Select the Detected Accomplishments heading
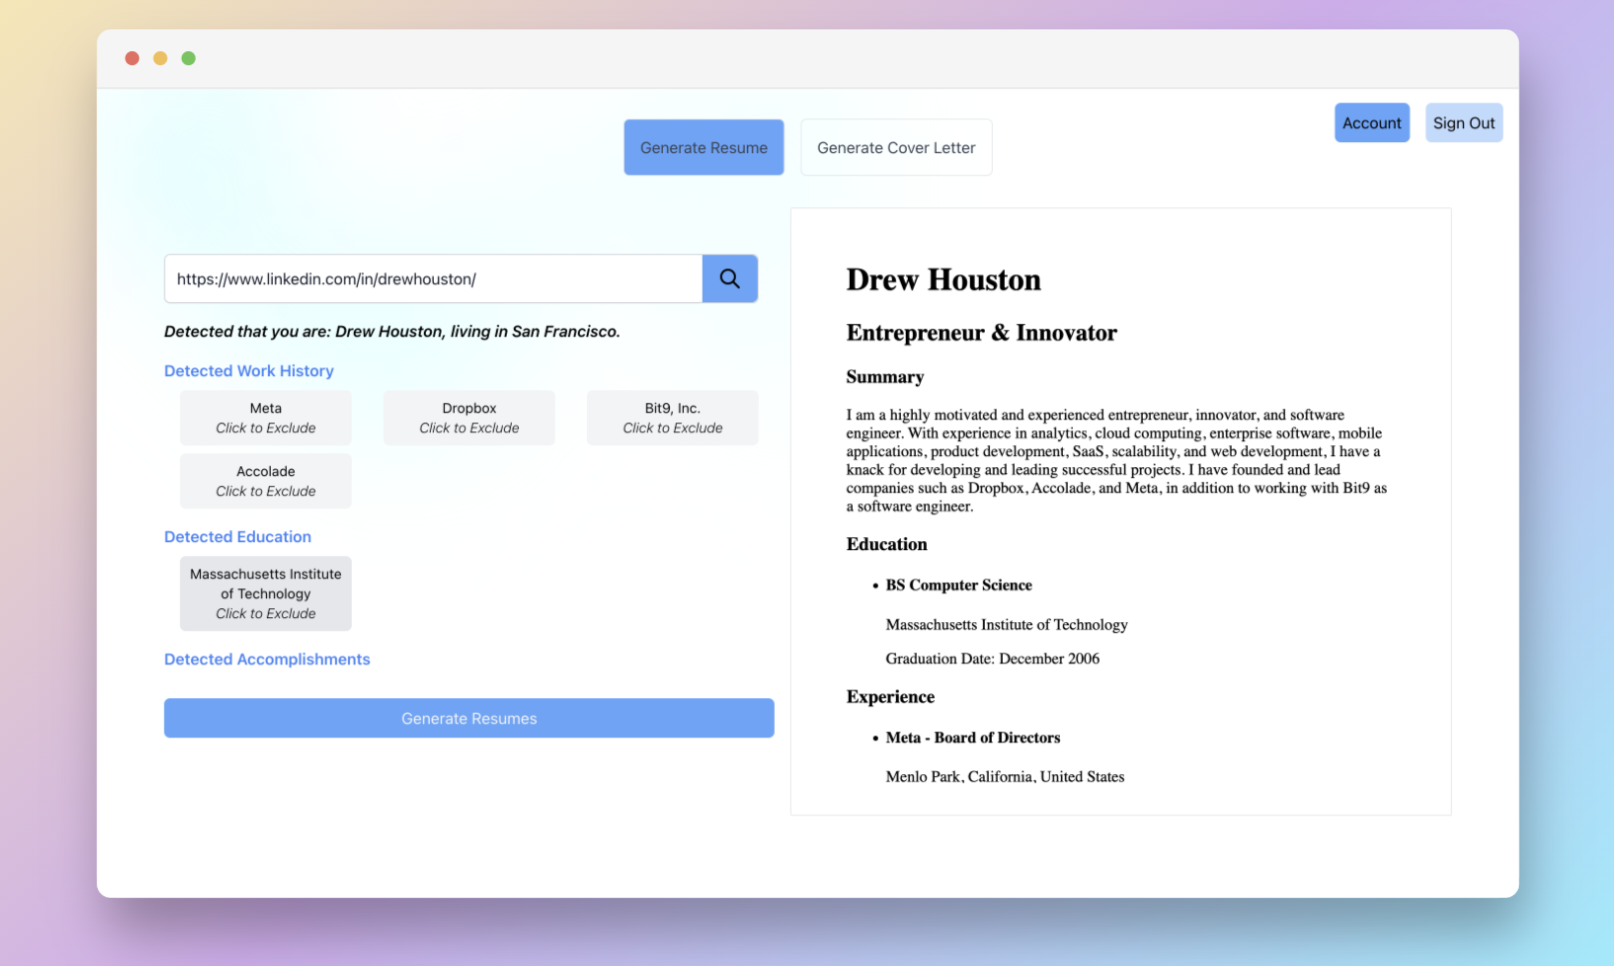 tap(267, 659)
